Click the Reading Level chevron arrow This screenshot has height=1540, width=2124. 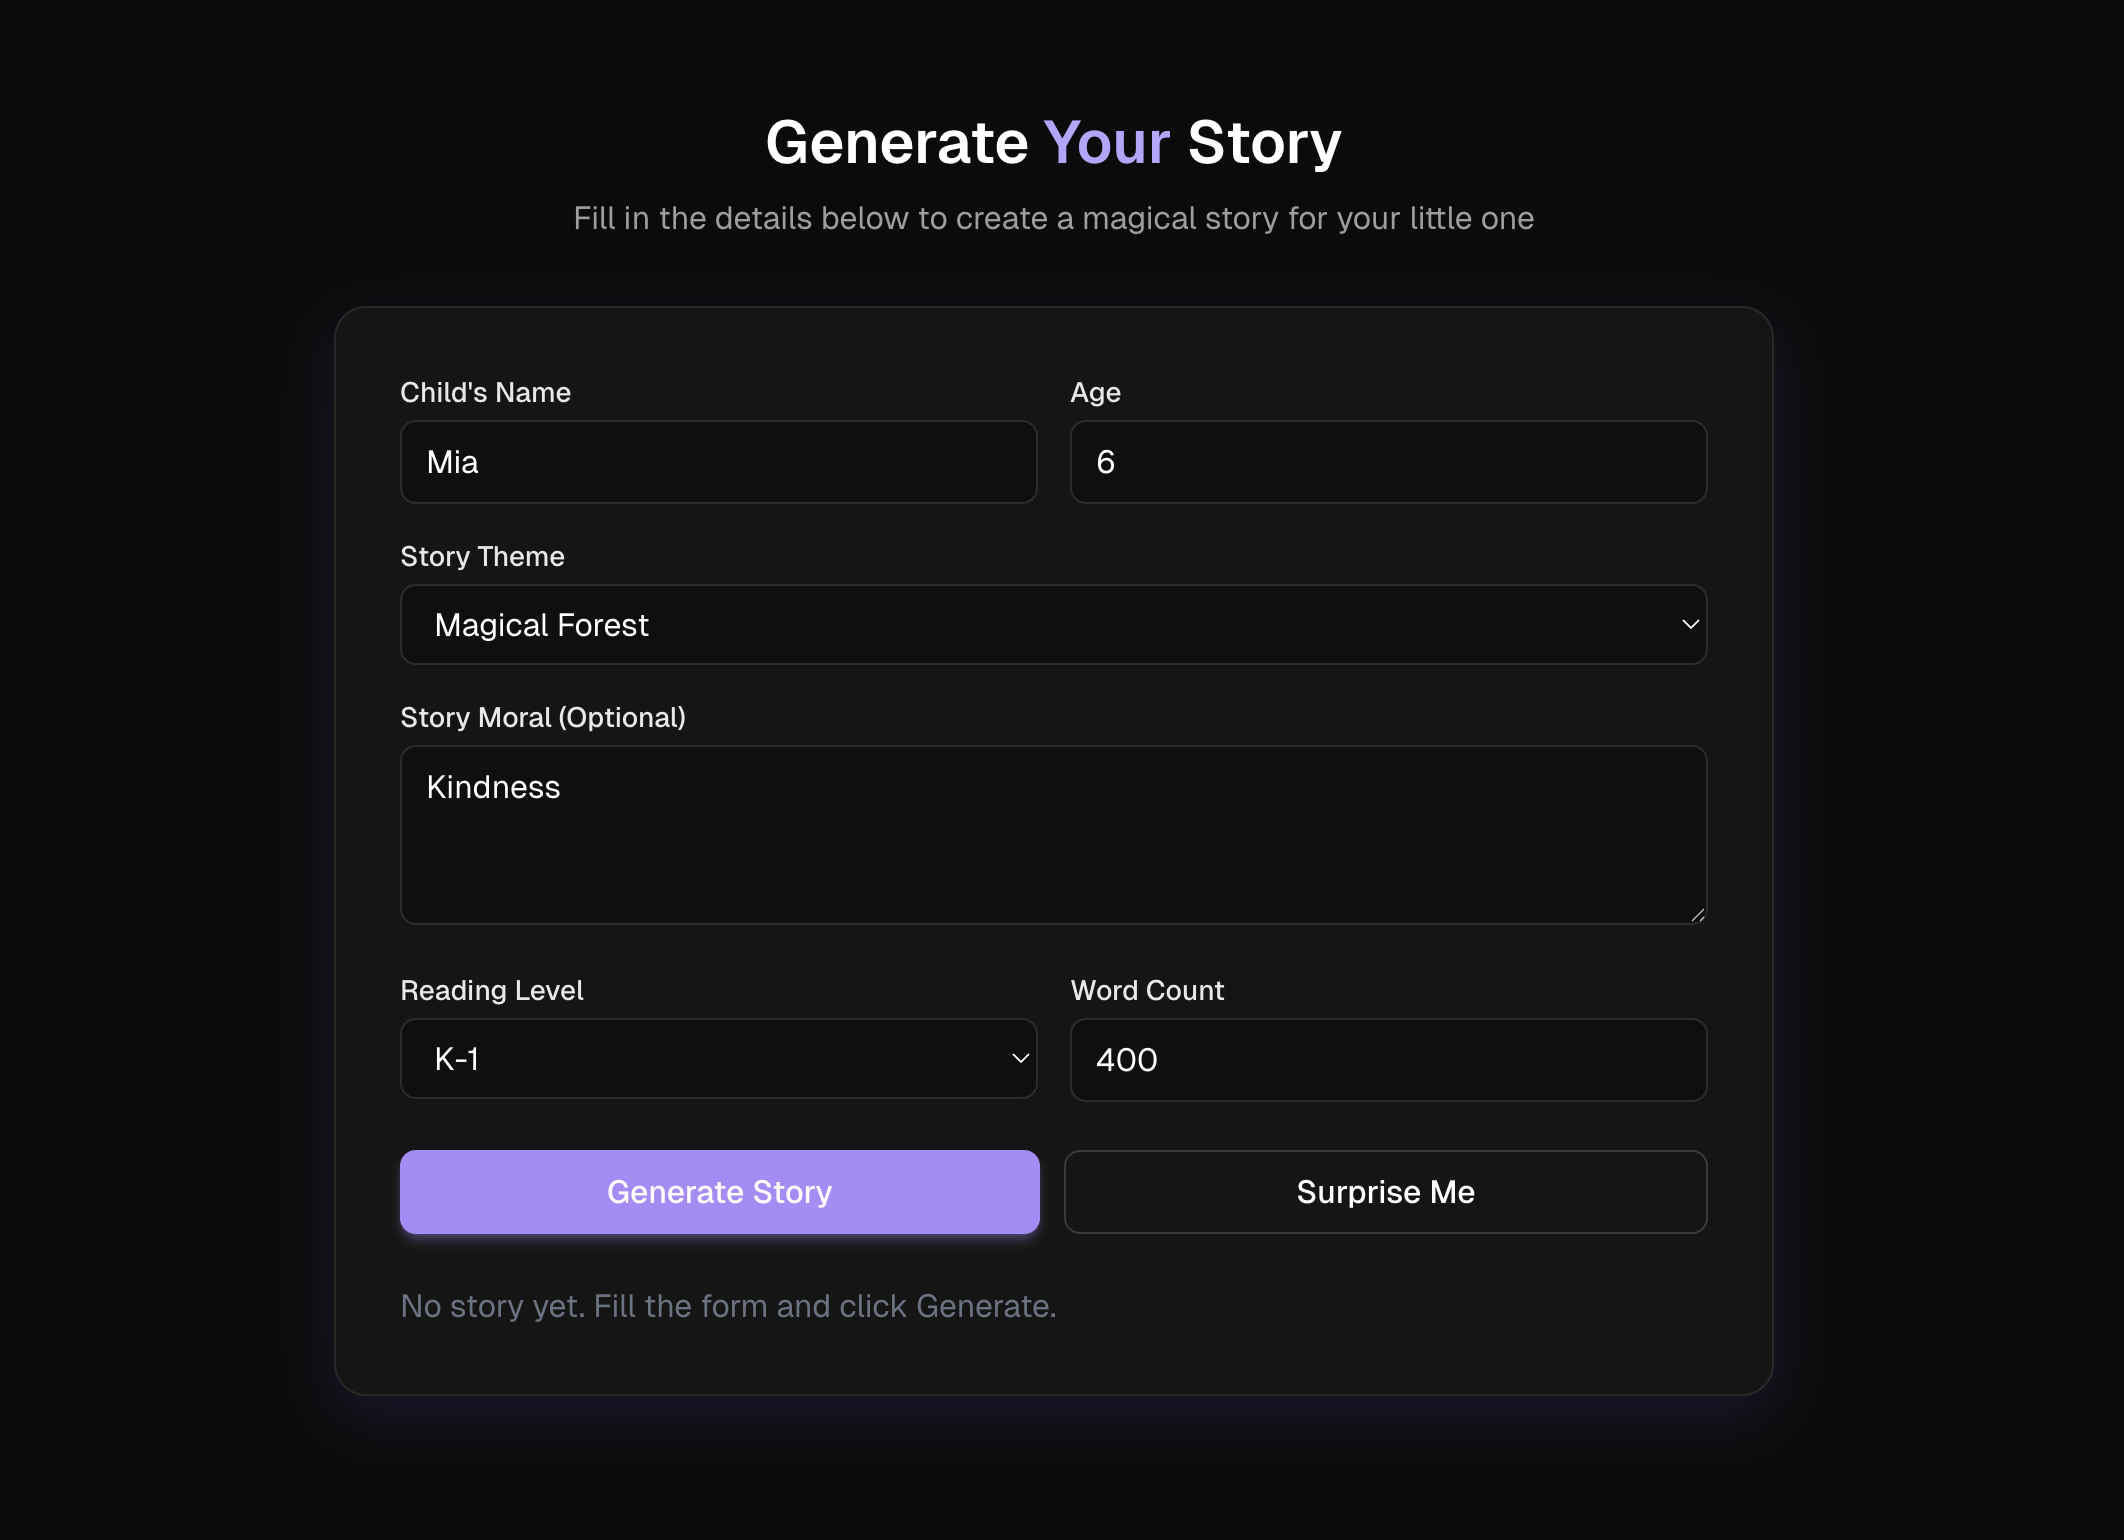coord(1019,1058)
